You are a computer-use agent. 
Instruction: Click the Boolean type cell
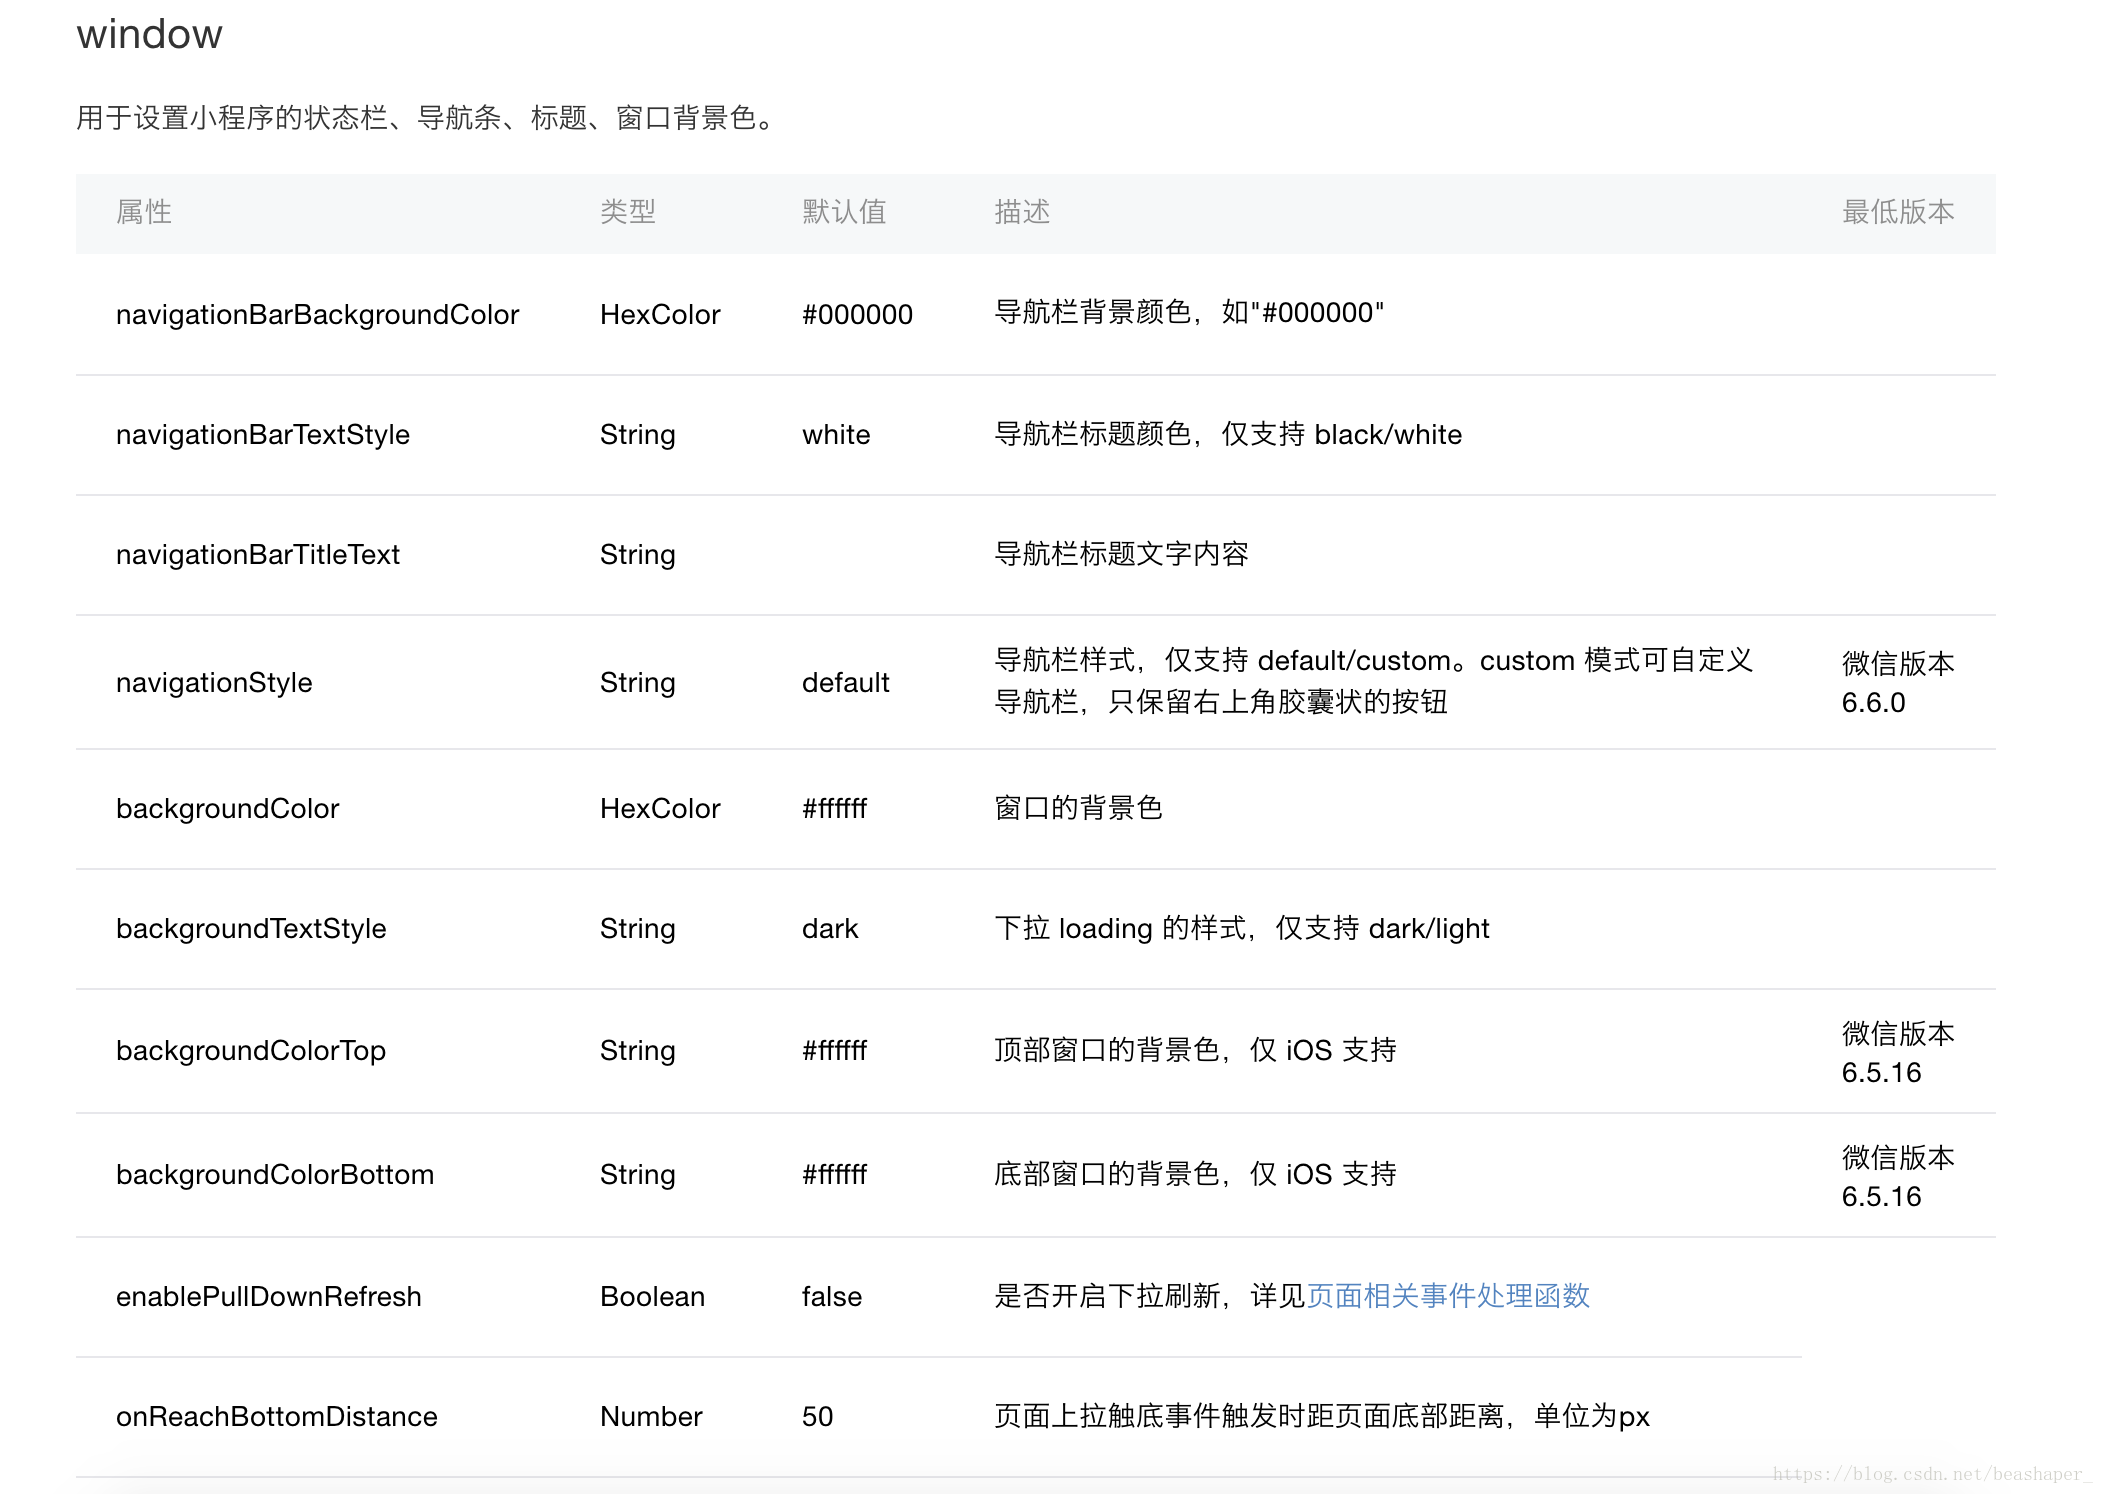click(x=652, y=1297)
